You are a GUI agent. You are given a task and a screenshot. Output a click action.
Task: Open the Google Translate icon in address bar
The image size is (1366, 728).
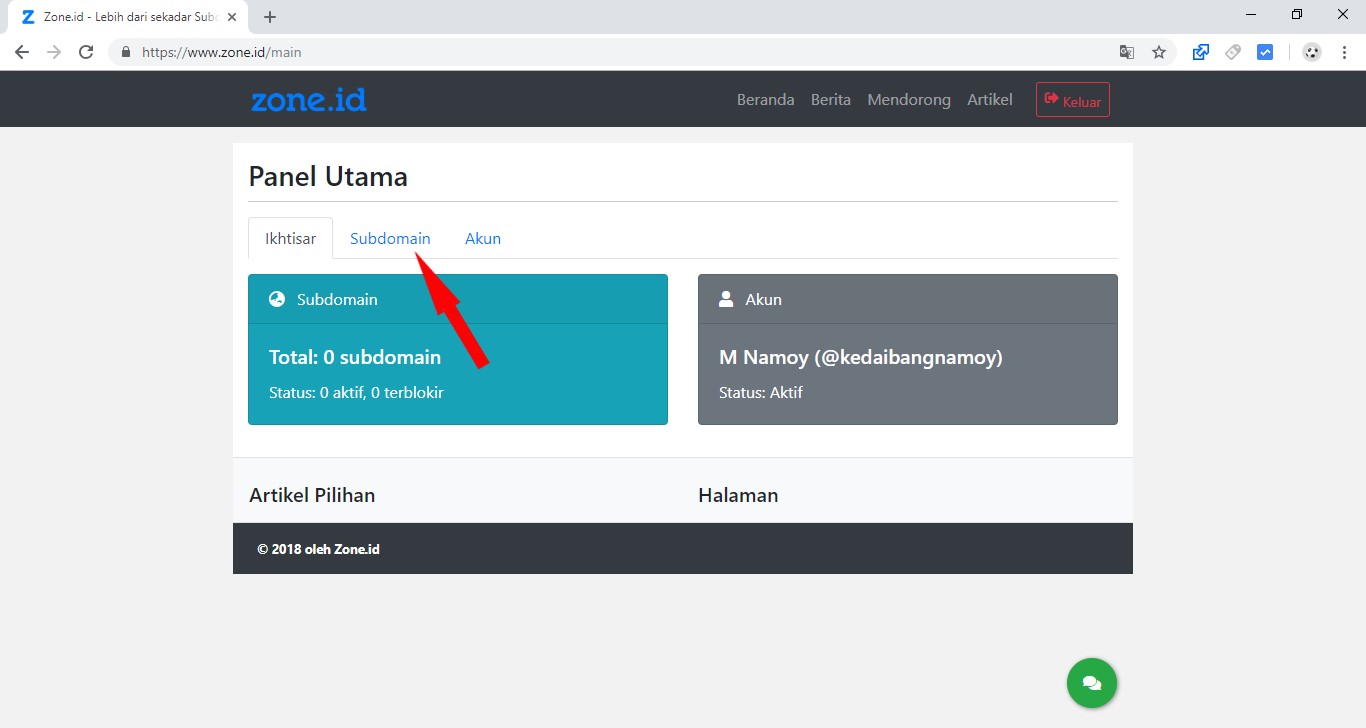(x=1127, y=51)
